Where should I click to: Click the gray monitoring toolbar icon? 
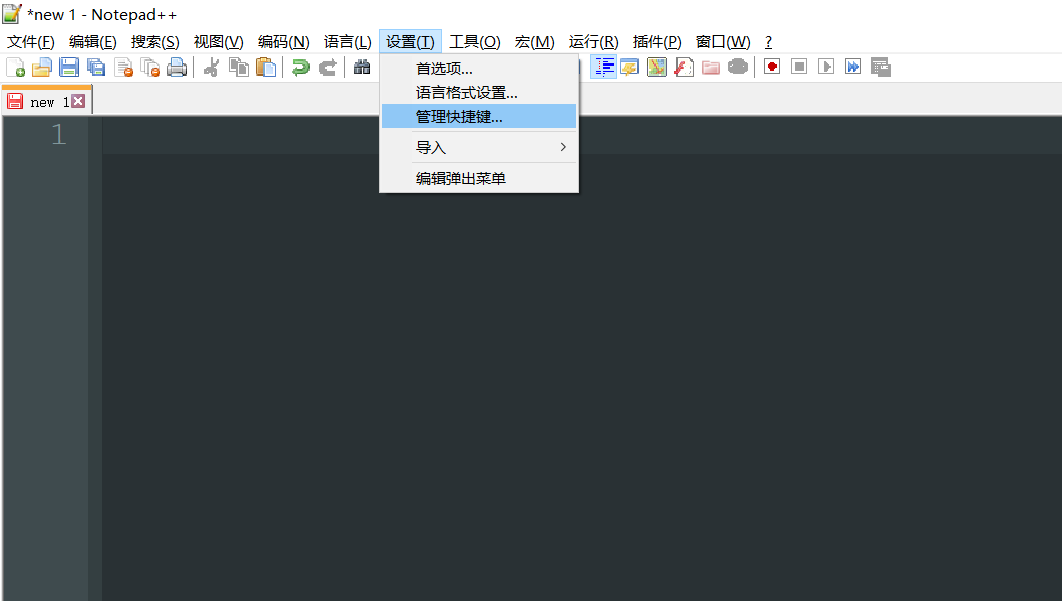(738, 67)
